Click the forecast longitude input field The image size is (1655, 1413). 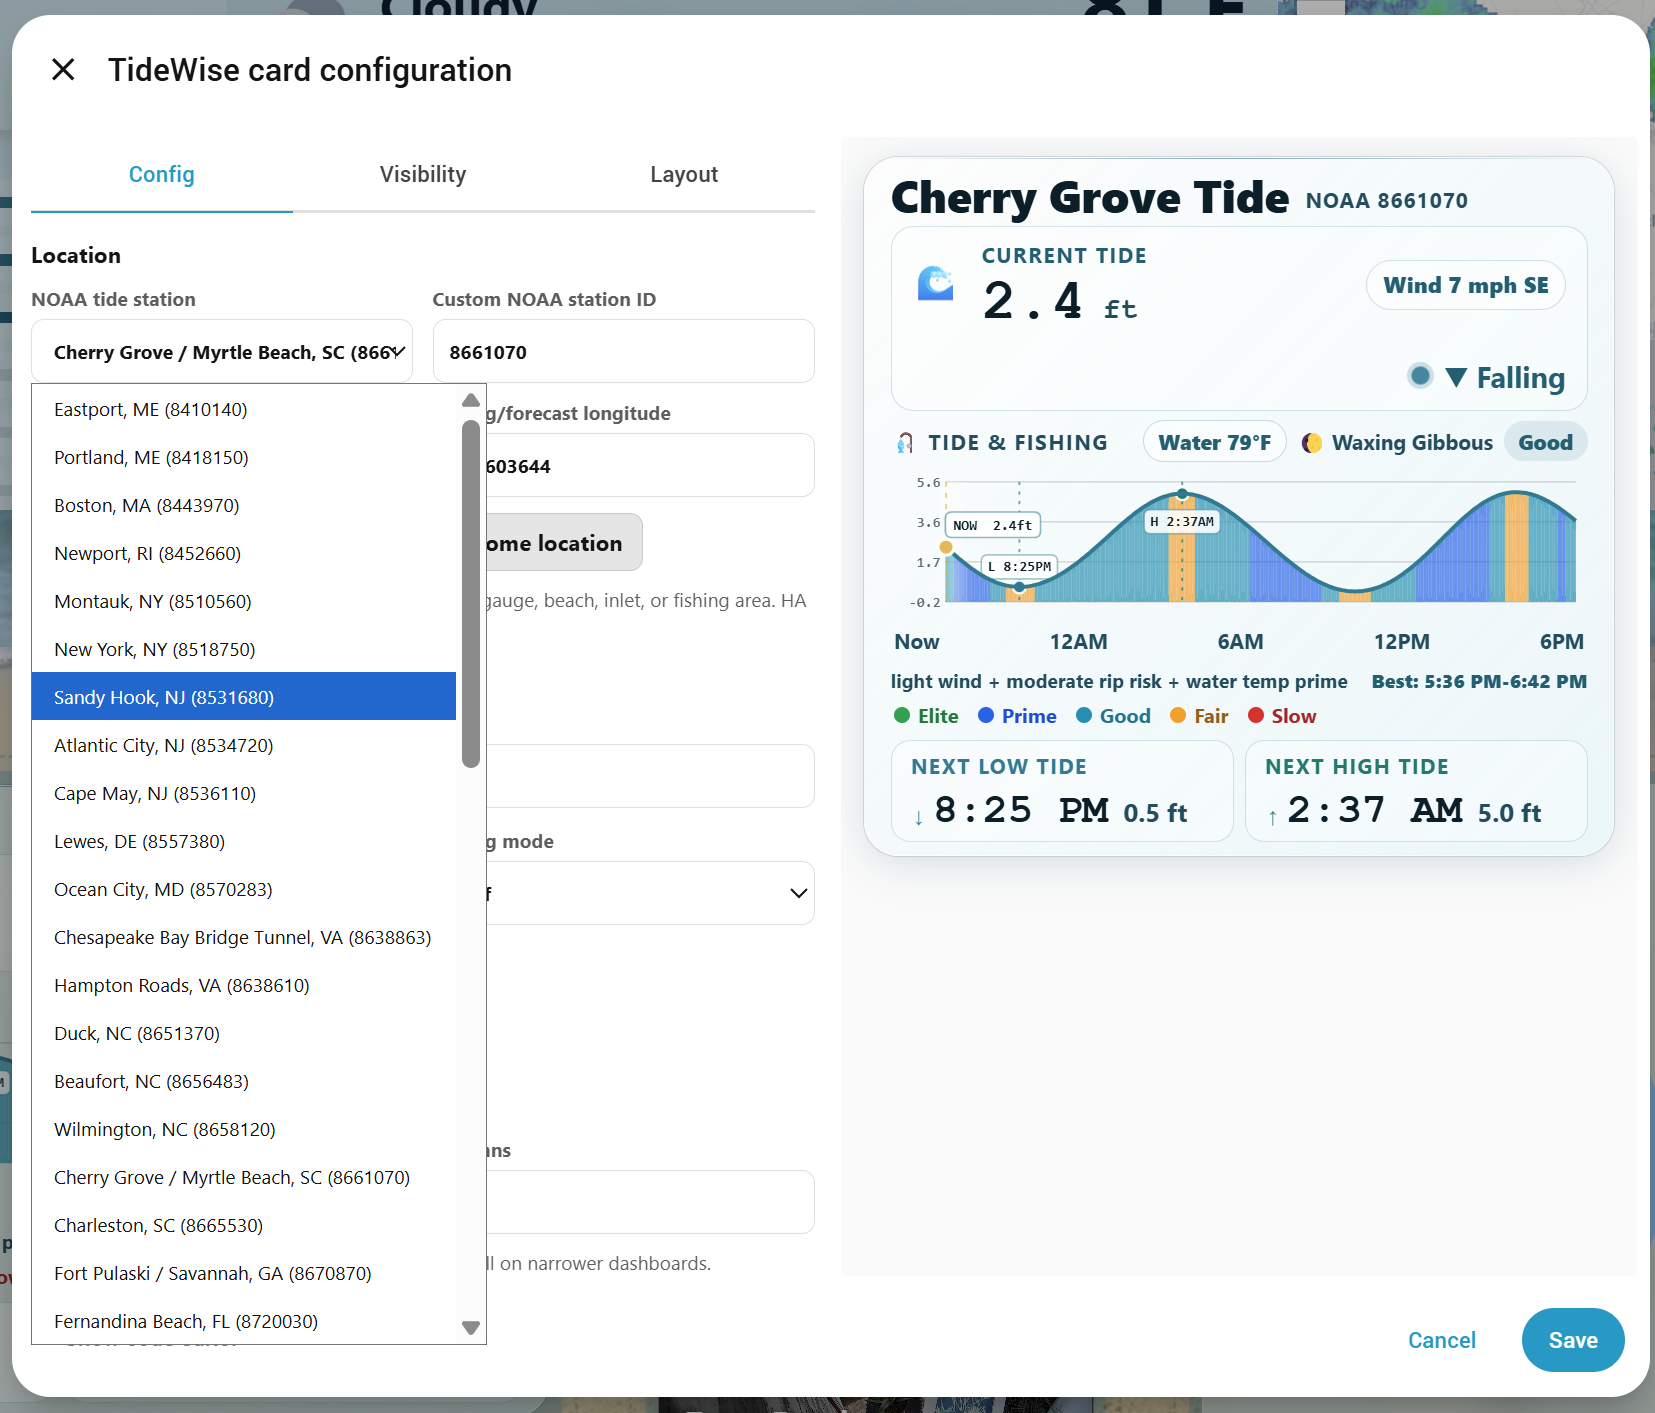click(x=650, y=466)
